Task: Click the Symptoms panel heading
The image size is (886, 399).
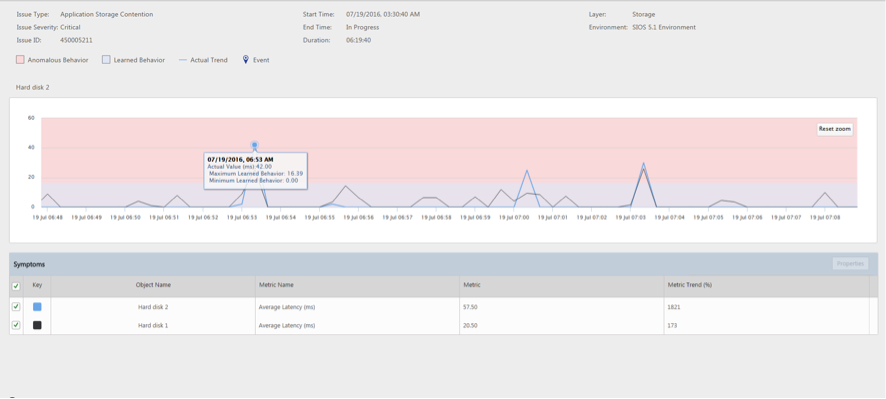Action: point(29,264)
